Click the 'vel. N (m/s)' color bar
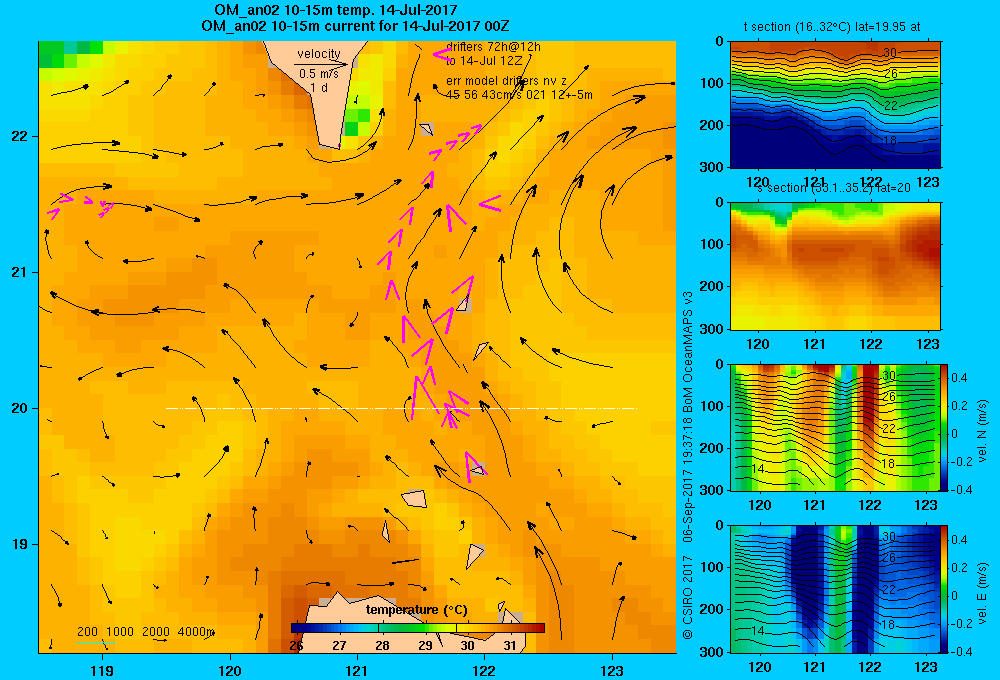The image size is (1000, 680). 945,427
